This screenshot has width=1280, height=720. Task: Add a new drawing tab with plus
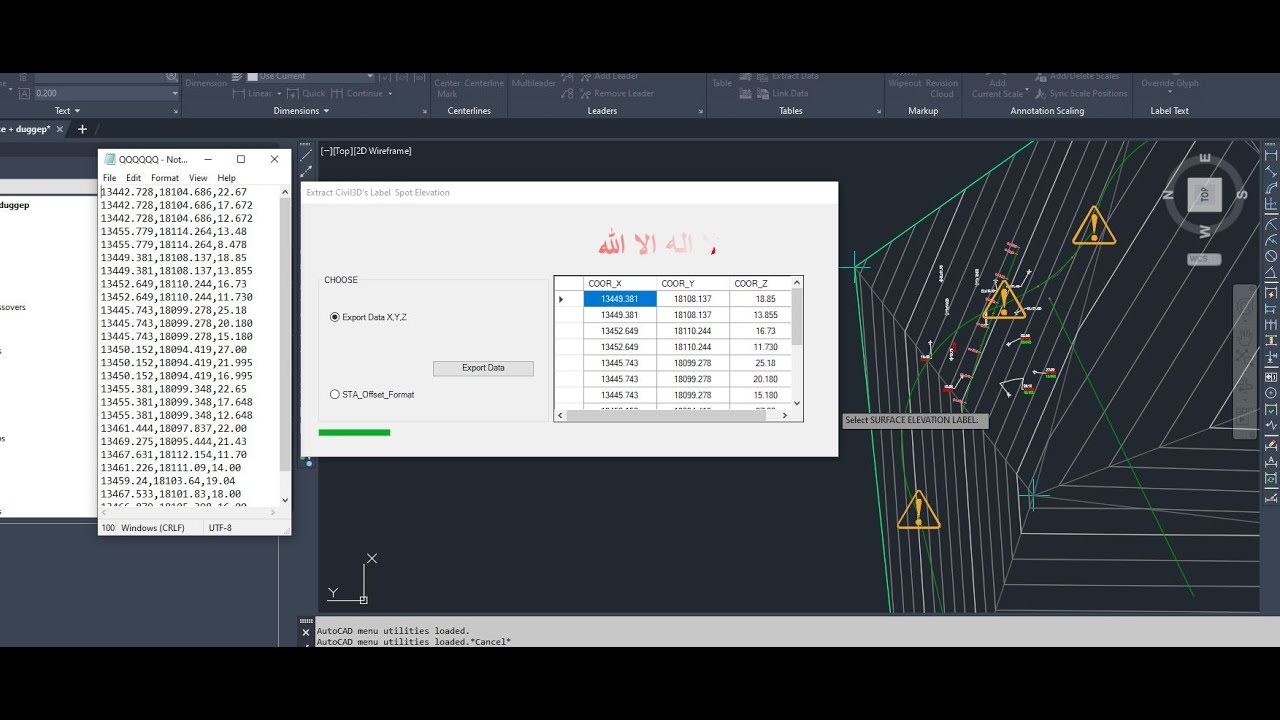click(82, 129)
